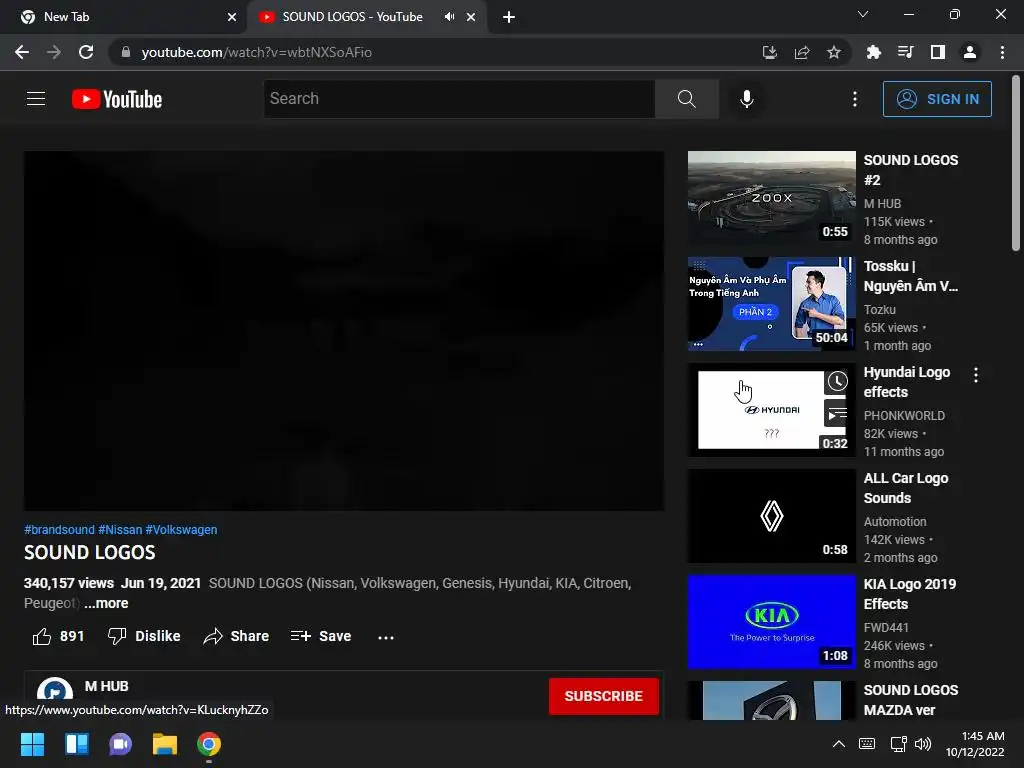Open the clock and date panel
1024x768 pixels.
976,744
